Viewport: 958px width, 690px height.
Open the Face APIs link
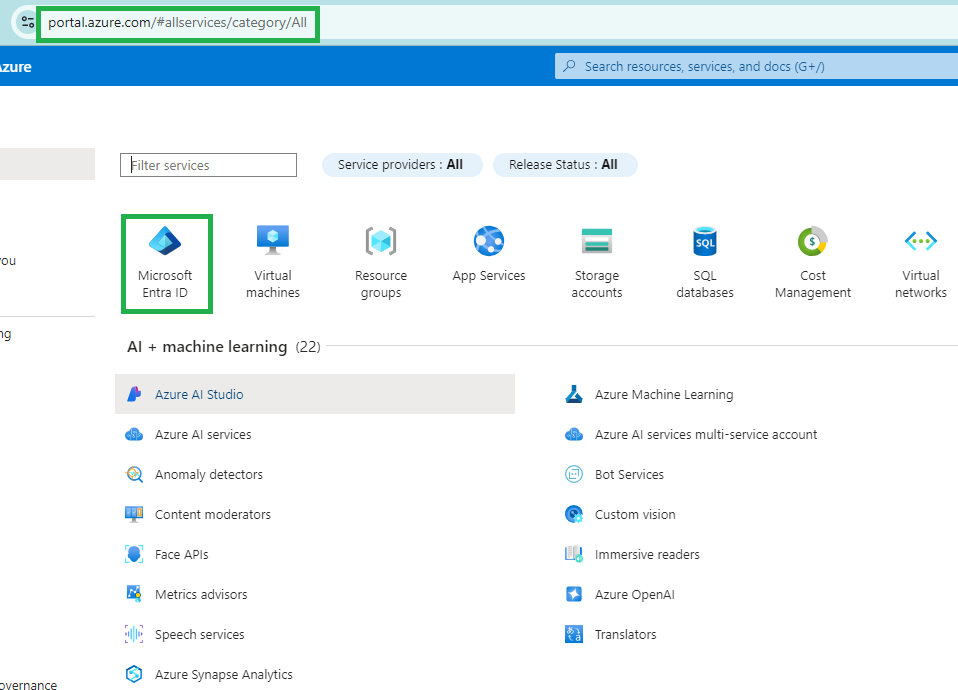coord(181,554)
